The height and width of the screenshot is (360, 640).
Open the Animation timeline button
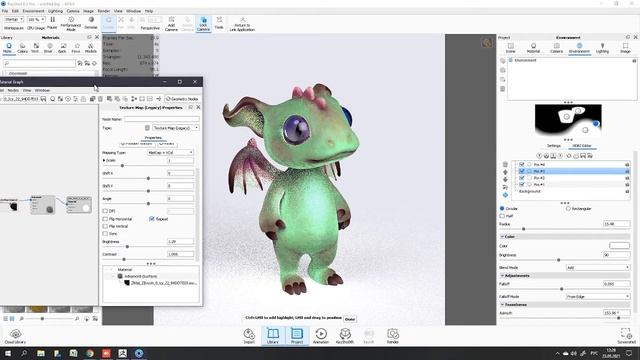[x=321, y=336]
